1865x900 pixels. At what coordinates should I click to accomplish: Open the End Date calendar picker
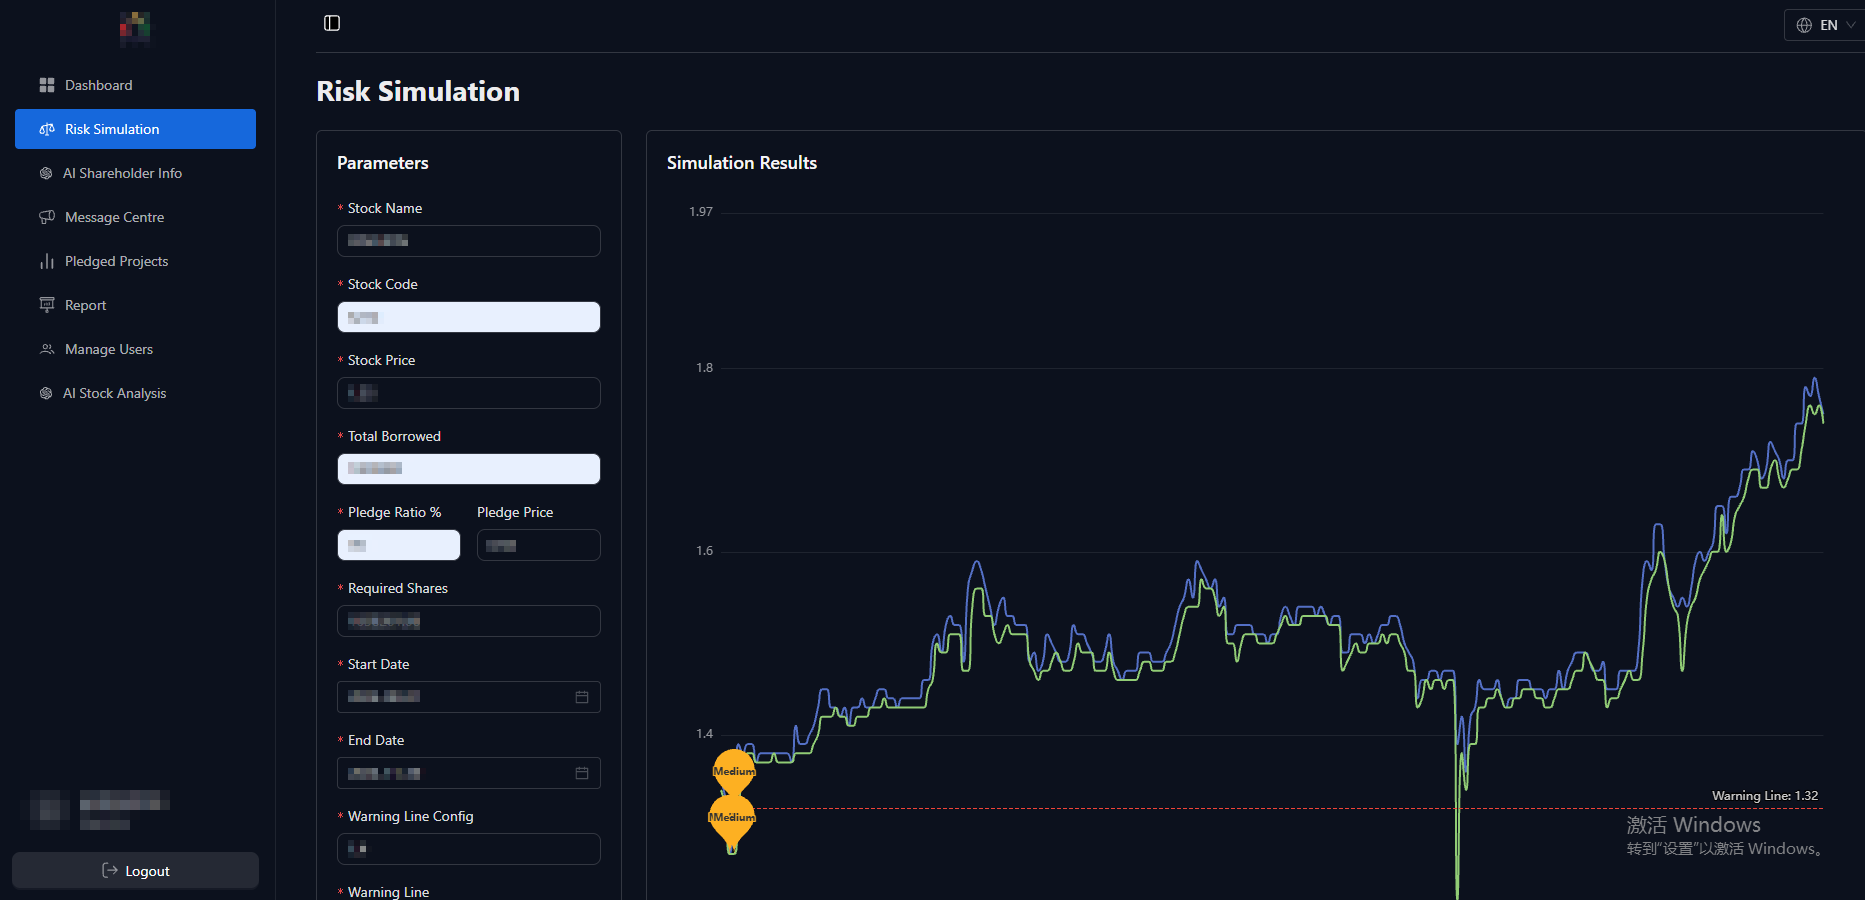click(x=582, y=773)
